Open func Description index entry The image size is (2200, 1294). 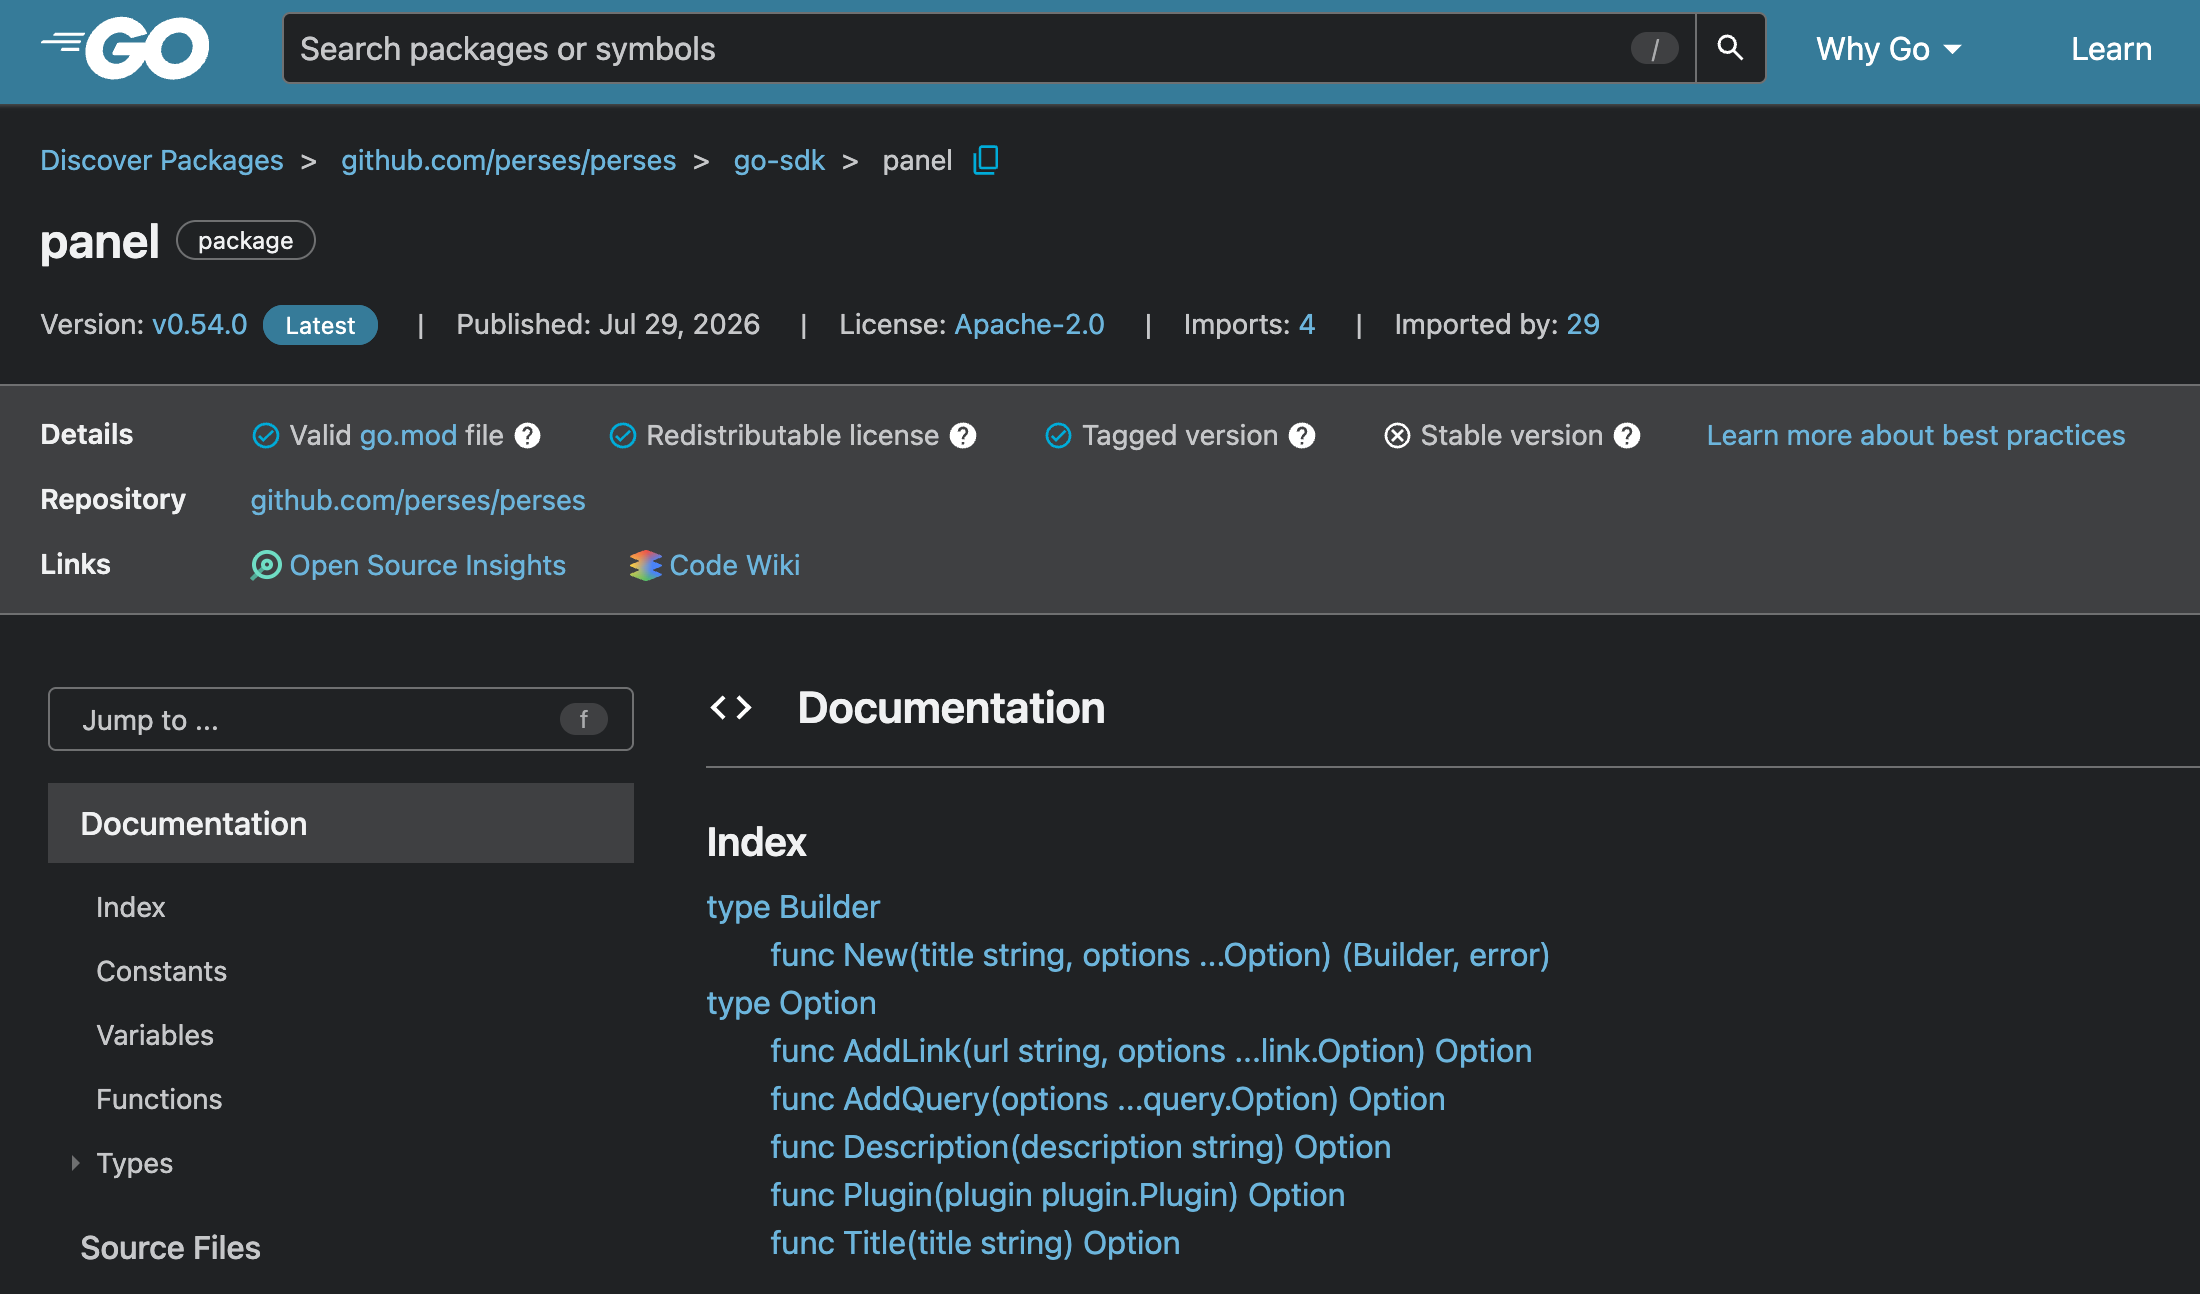pyautogui.click(x=1081, y=1147)
